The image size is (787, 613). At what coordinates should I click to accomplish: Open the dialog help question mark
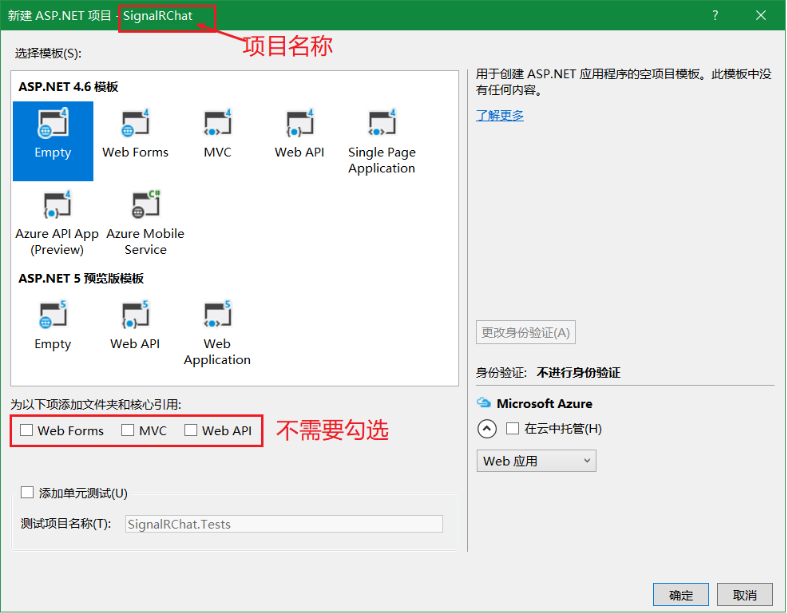(x=715, y=16)
